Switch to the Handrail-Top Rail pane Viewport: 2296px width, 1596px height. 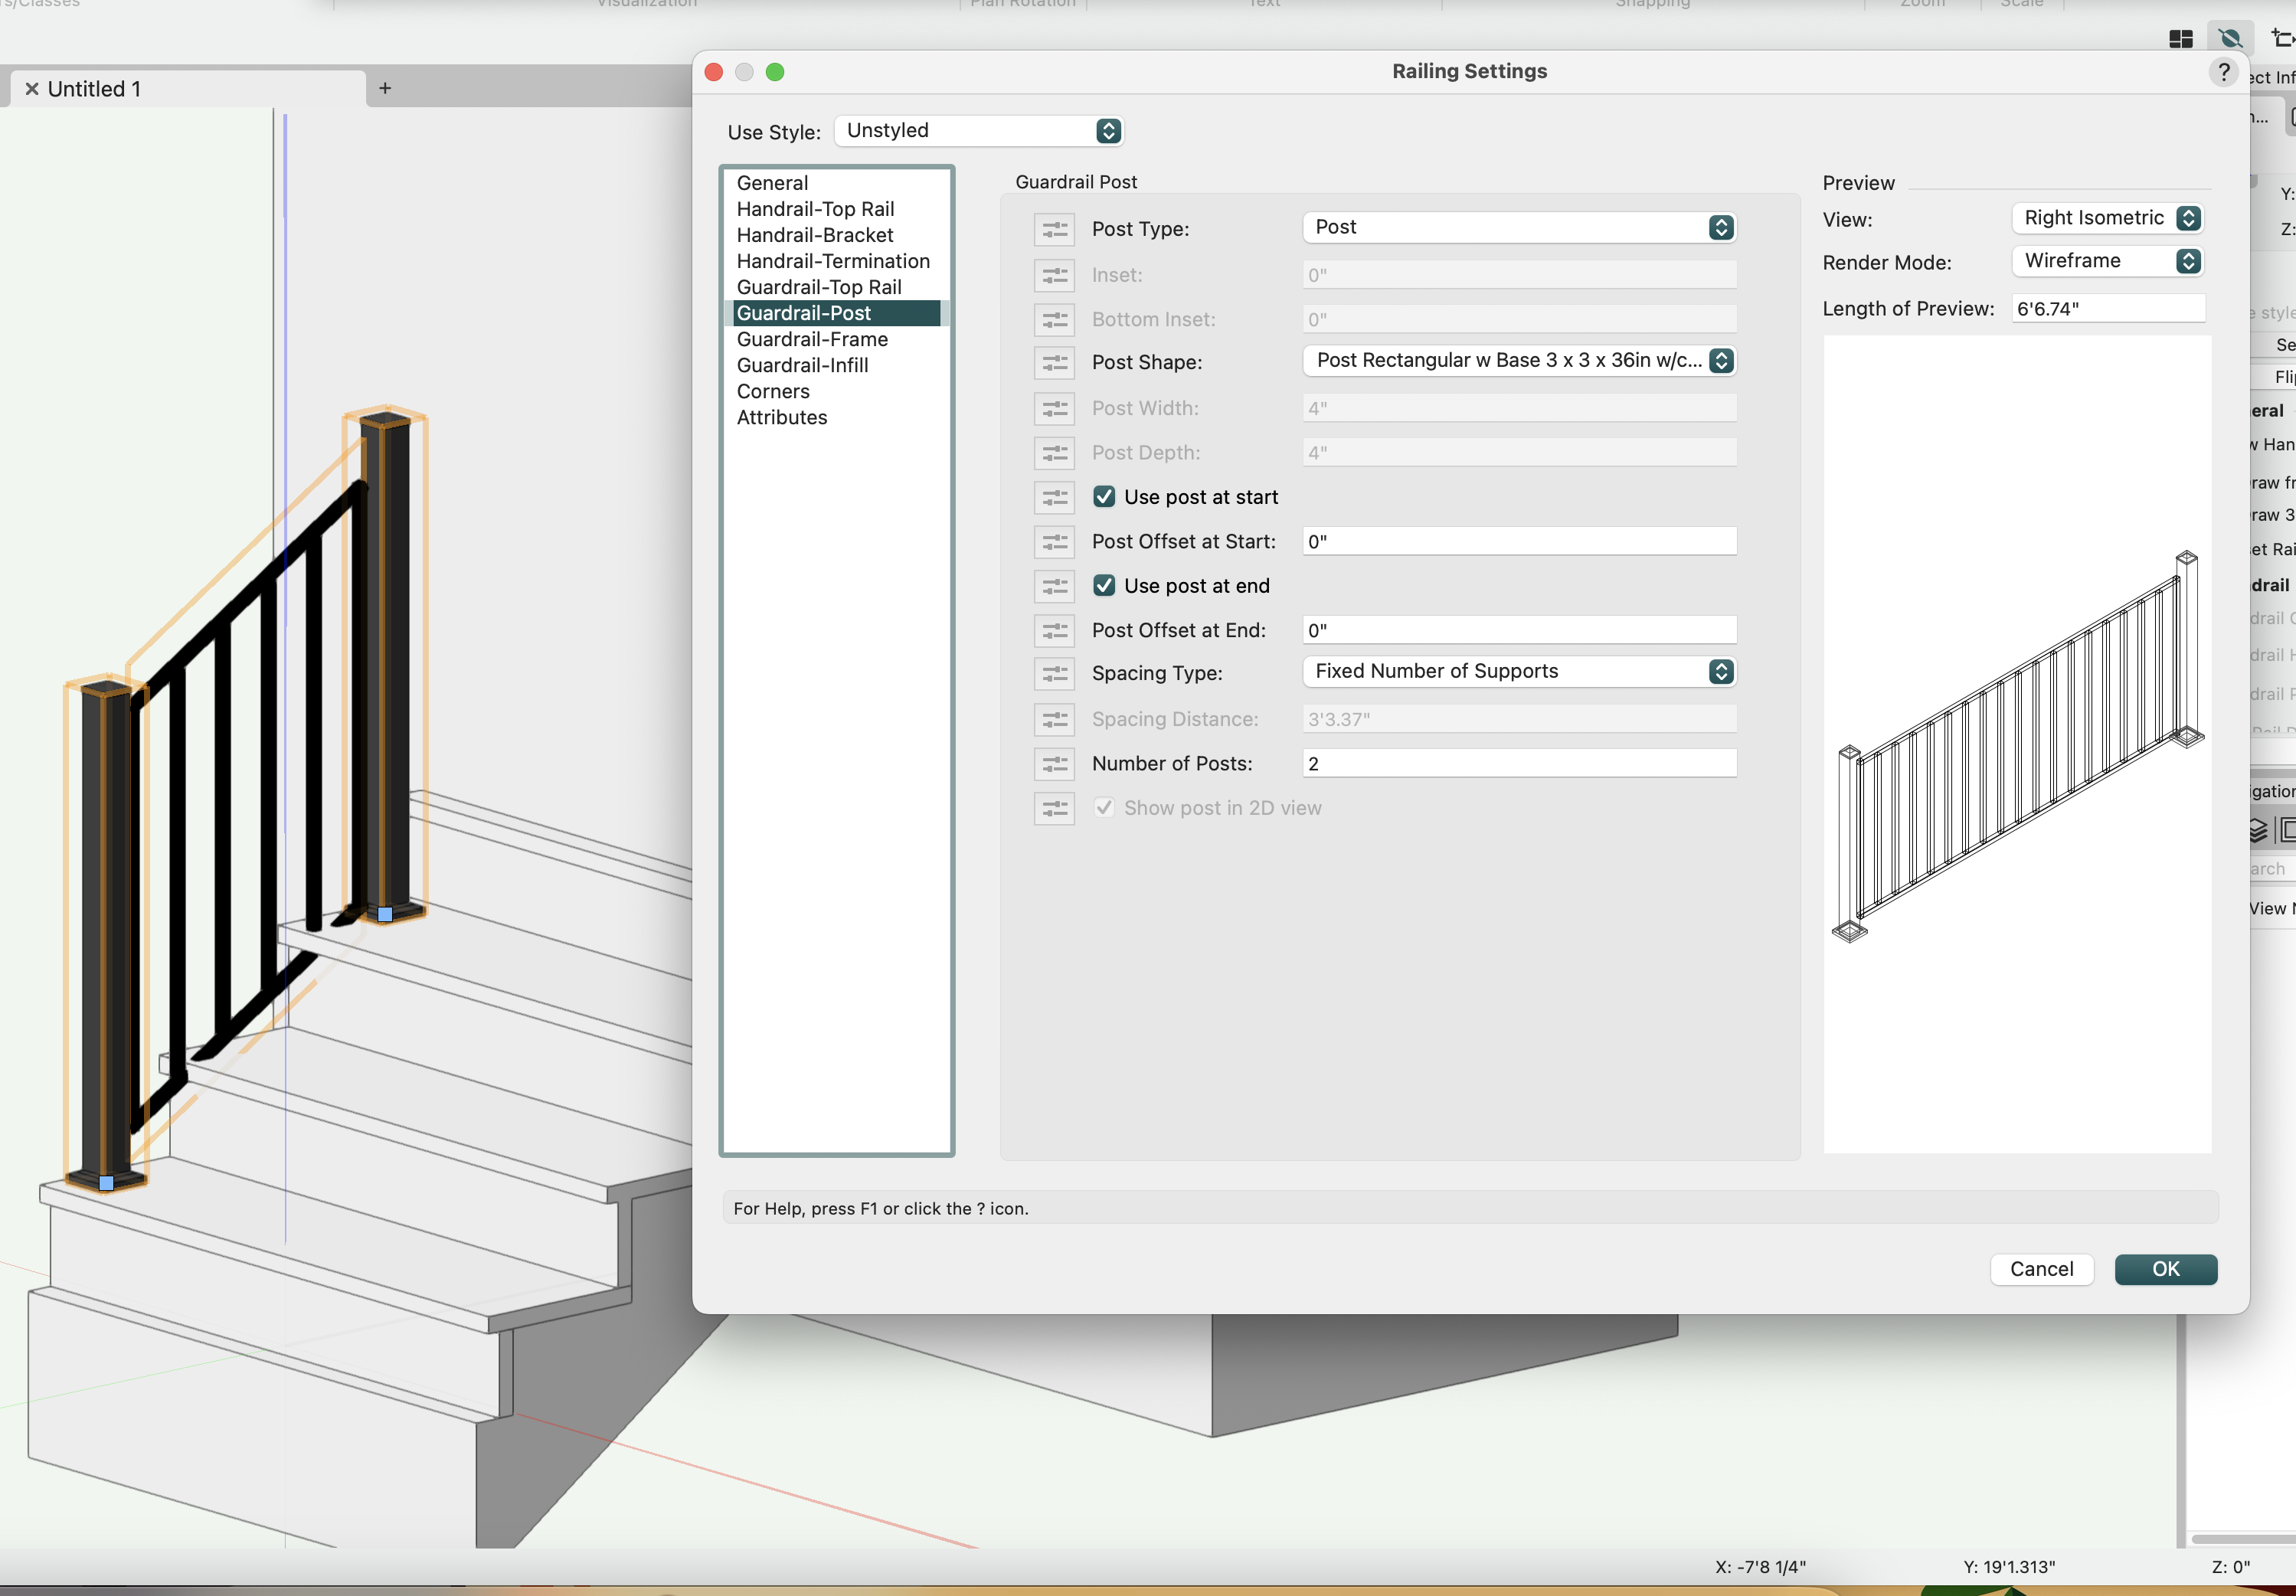point(815,209)
